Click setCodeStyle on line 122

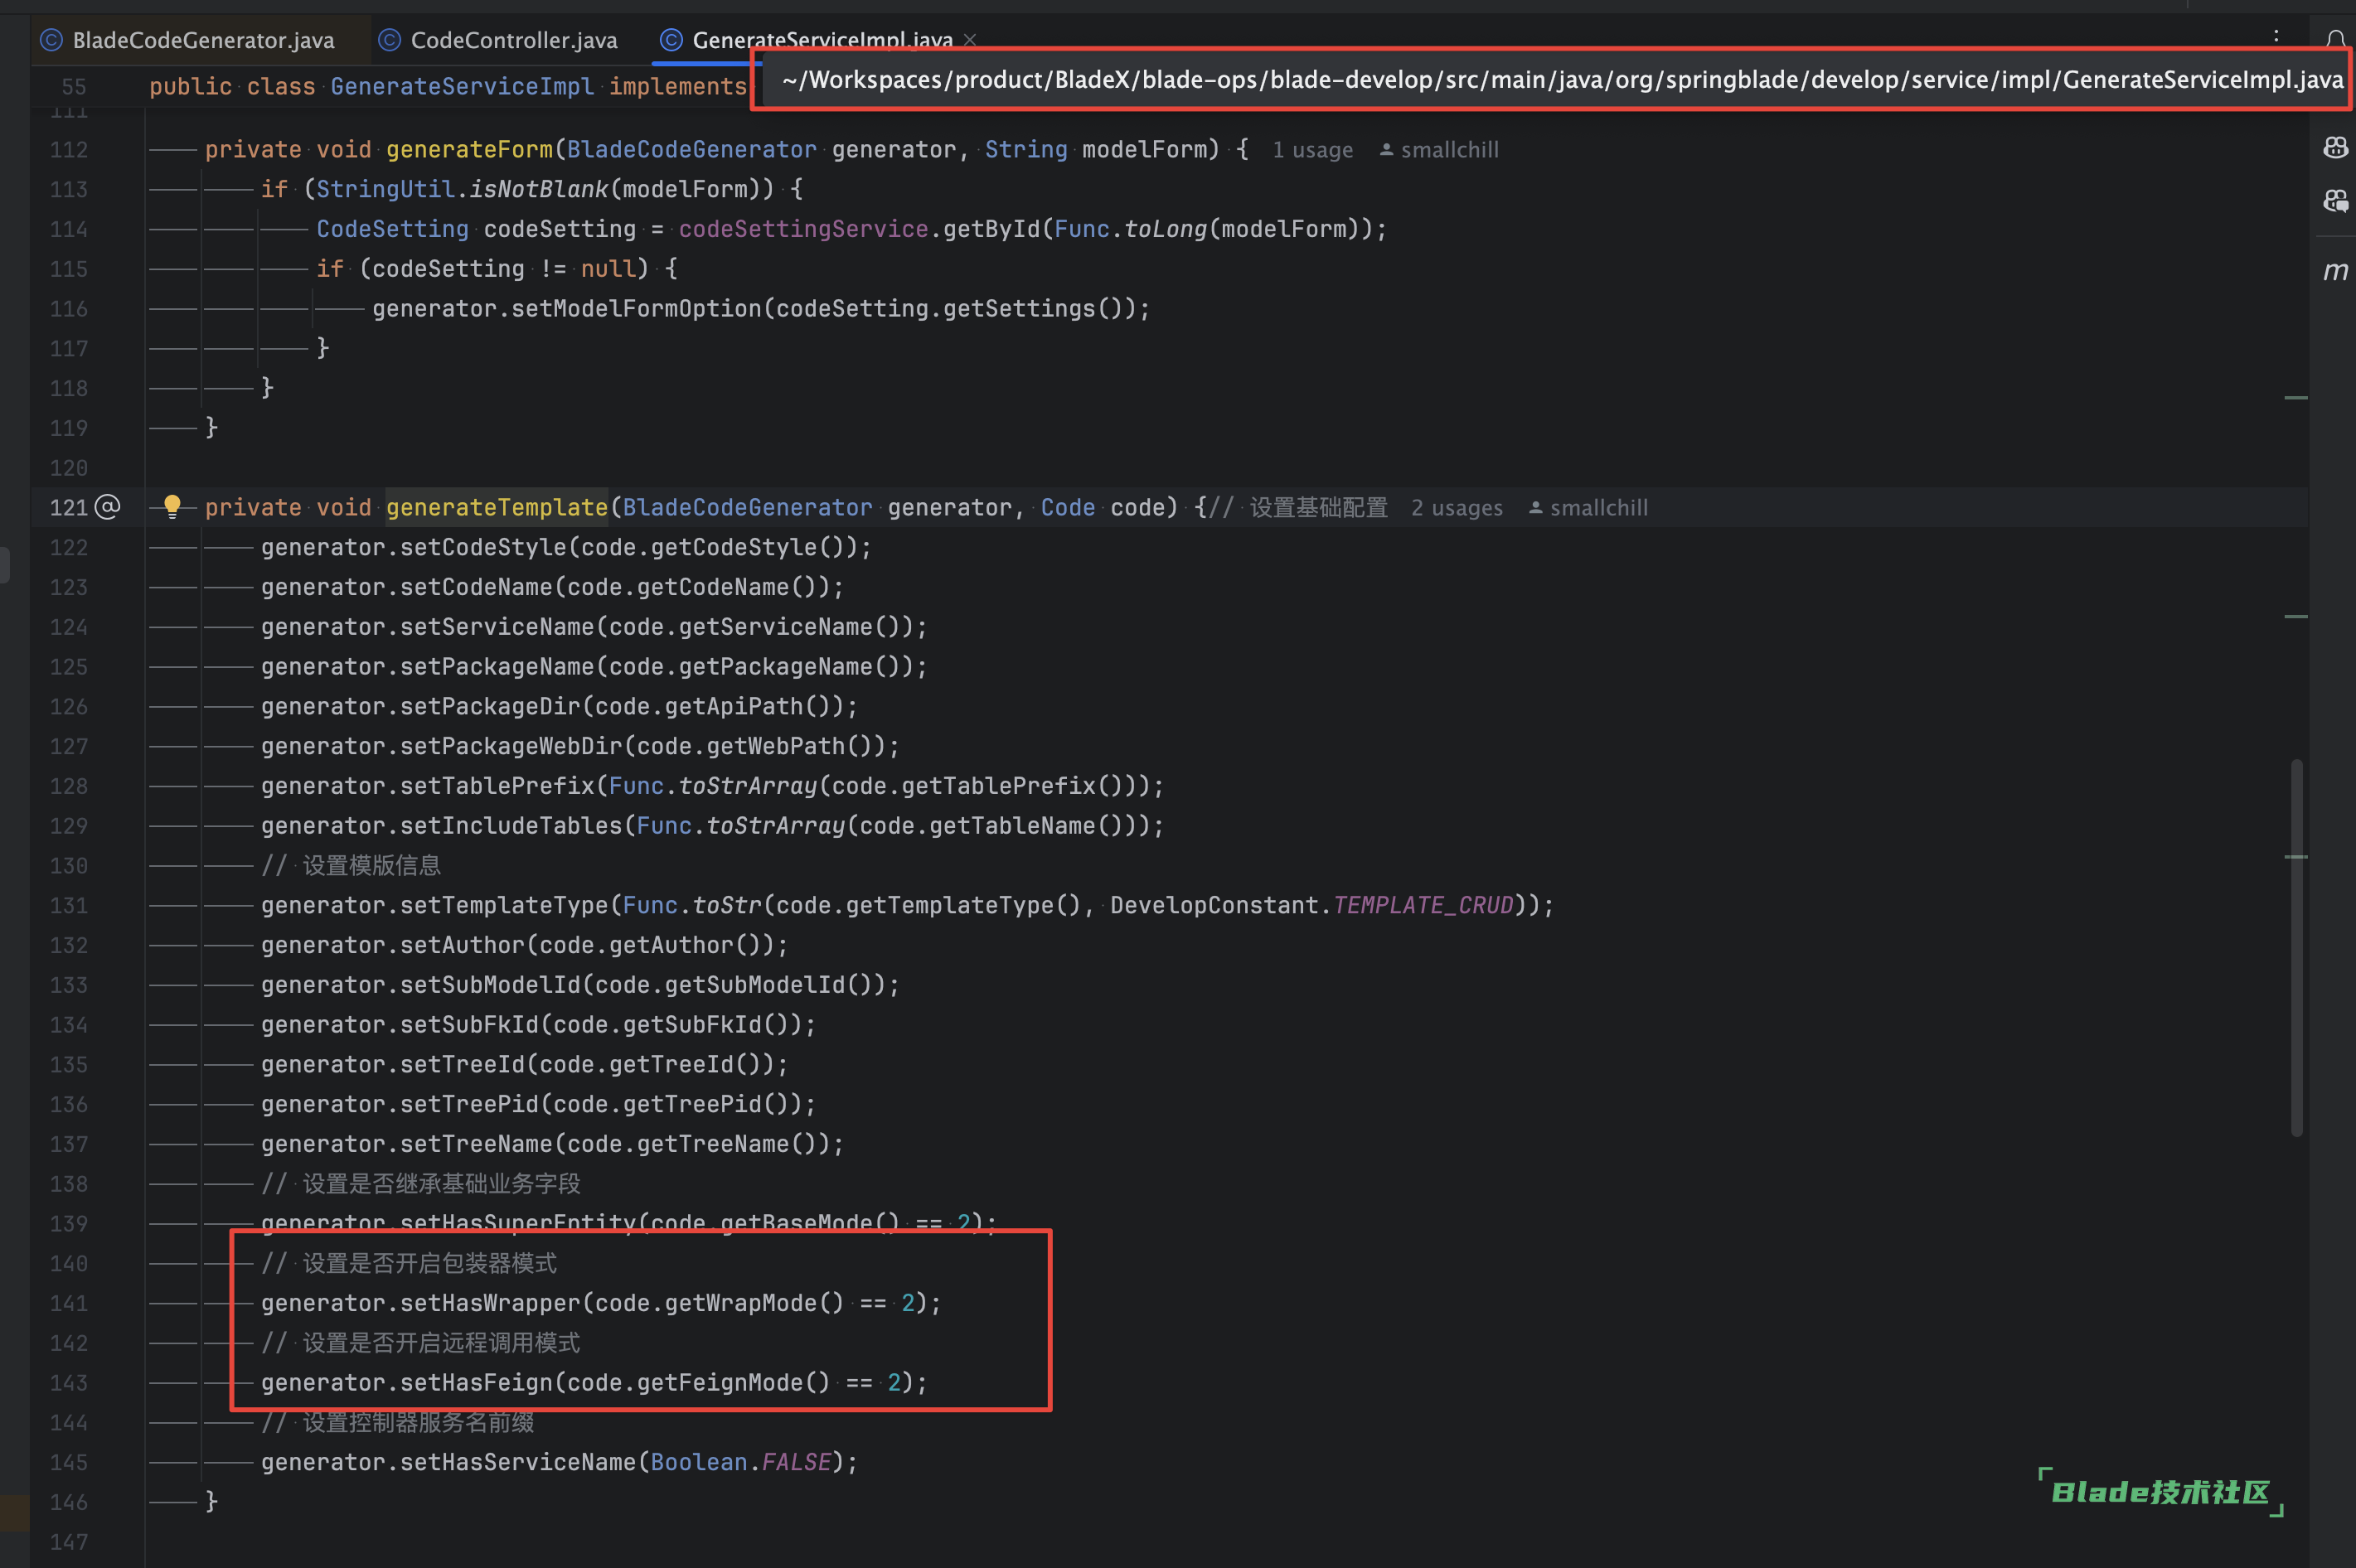[483, 547]
